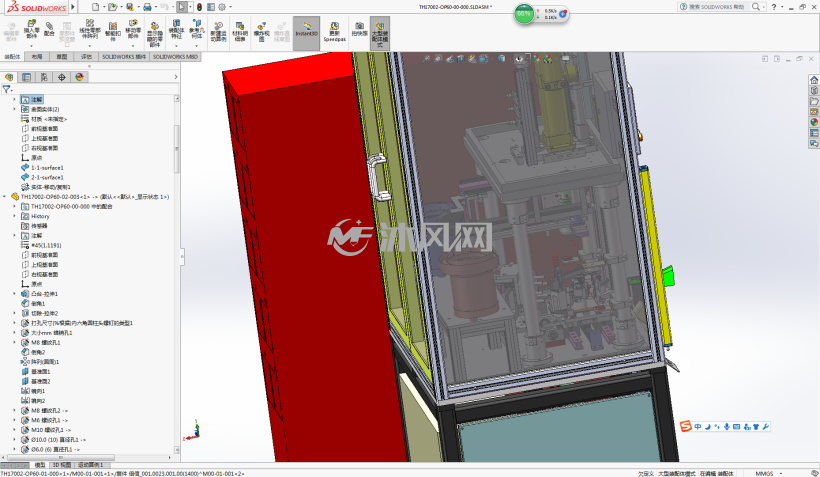Open SOLIDWORKS Resources home icon
This screenshot has height=477, width=820.
click(814, 80)
